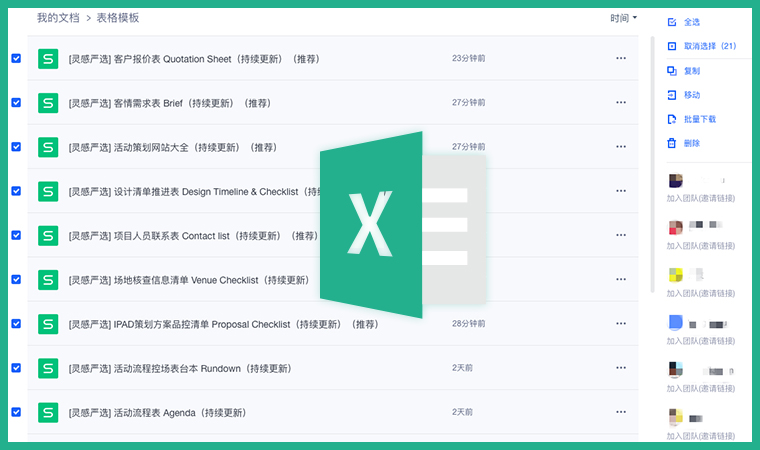Uncheck the Venue Checklist checkbox
Screen dimensions: 760x450
16,279
